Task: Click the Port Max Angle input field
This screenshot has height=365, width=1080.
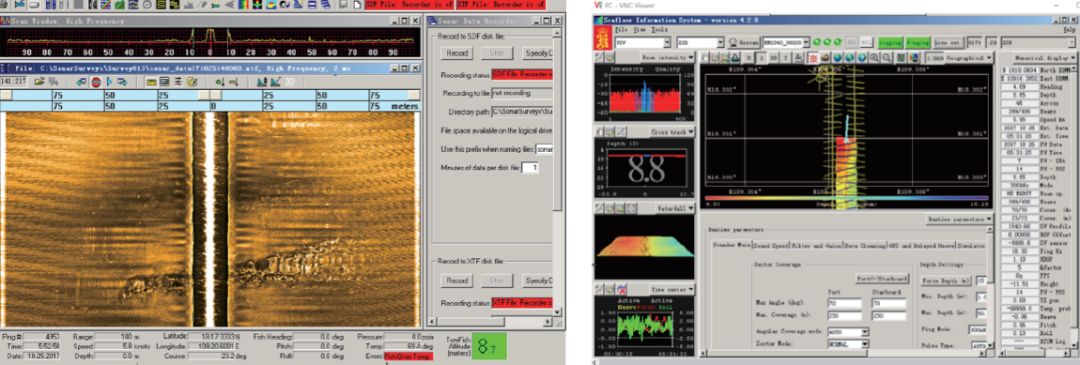Action: click(844, 303)
